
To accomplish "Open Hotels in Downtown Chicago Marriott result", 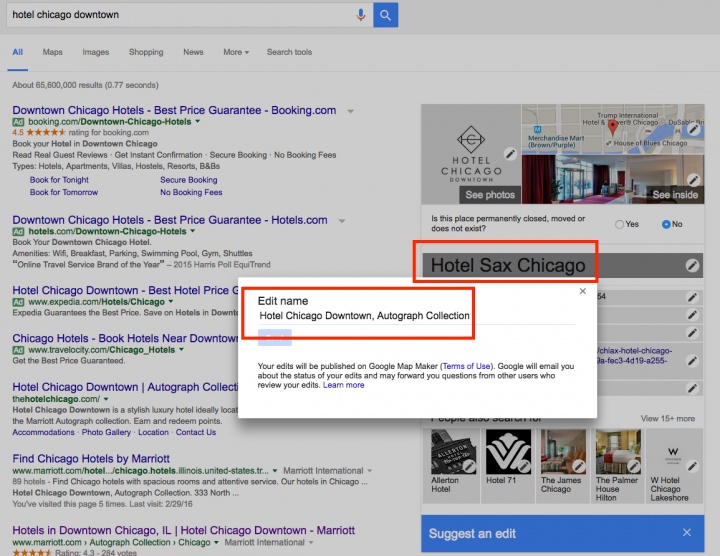I will click(x=183, y=530).
